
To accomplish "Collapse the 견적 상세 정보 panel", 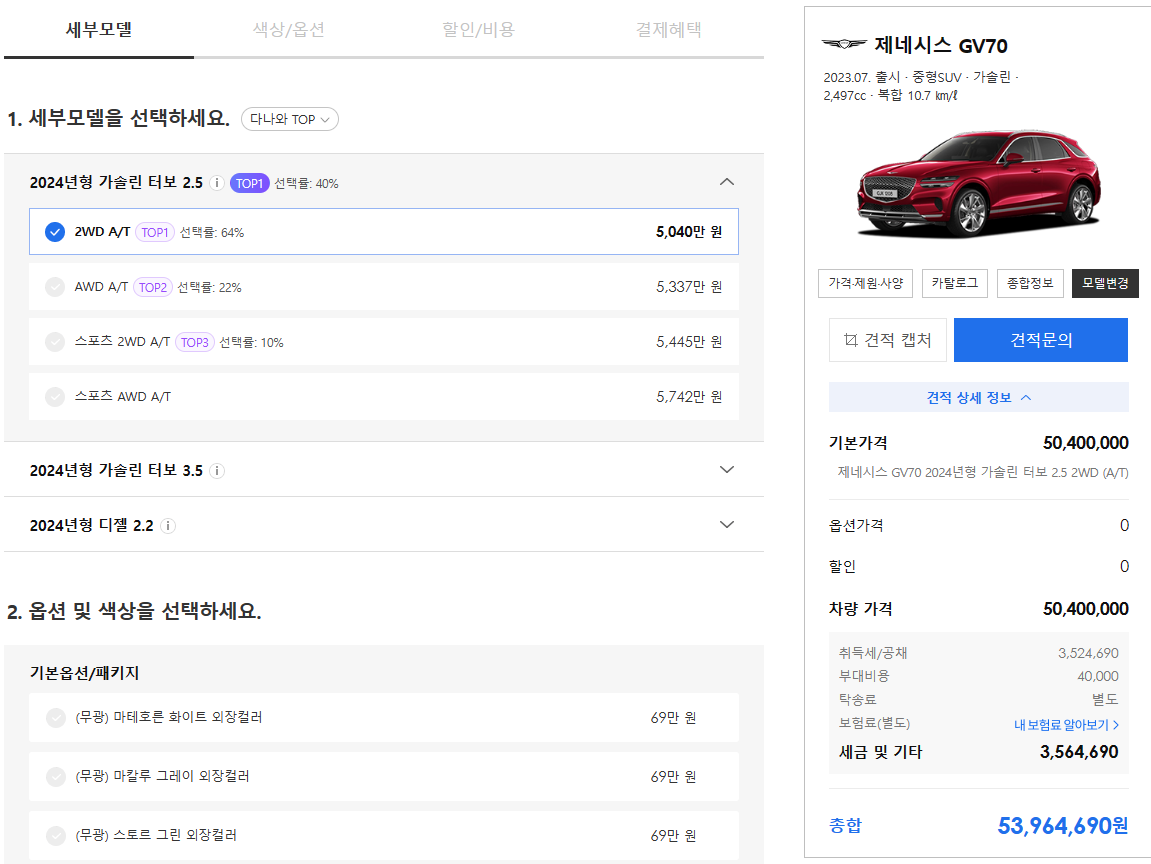I will pyautogui.click(x=978, y=397).
